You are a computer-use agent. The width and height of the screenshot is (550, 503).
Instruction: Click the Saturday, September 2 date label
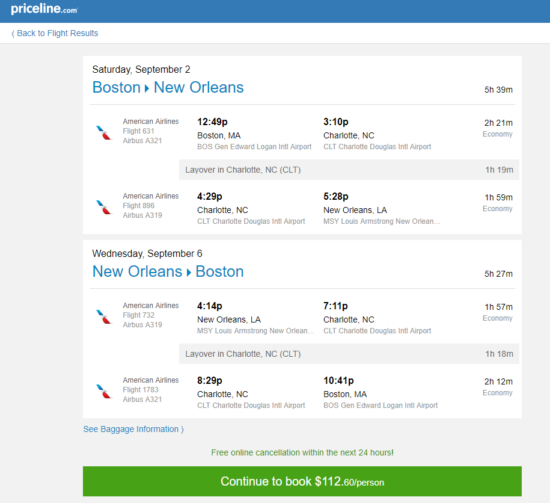tap(141, 69)
